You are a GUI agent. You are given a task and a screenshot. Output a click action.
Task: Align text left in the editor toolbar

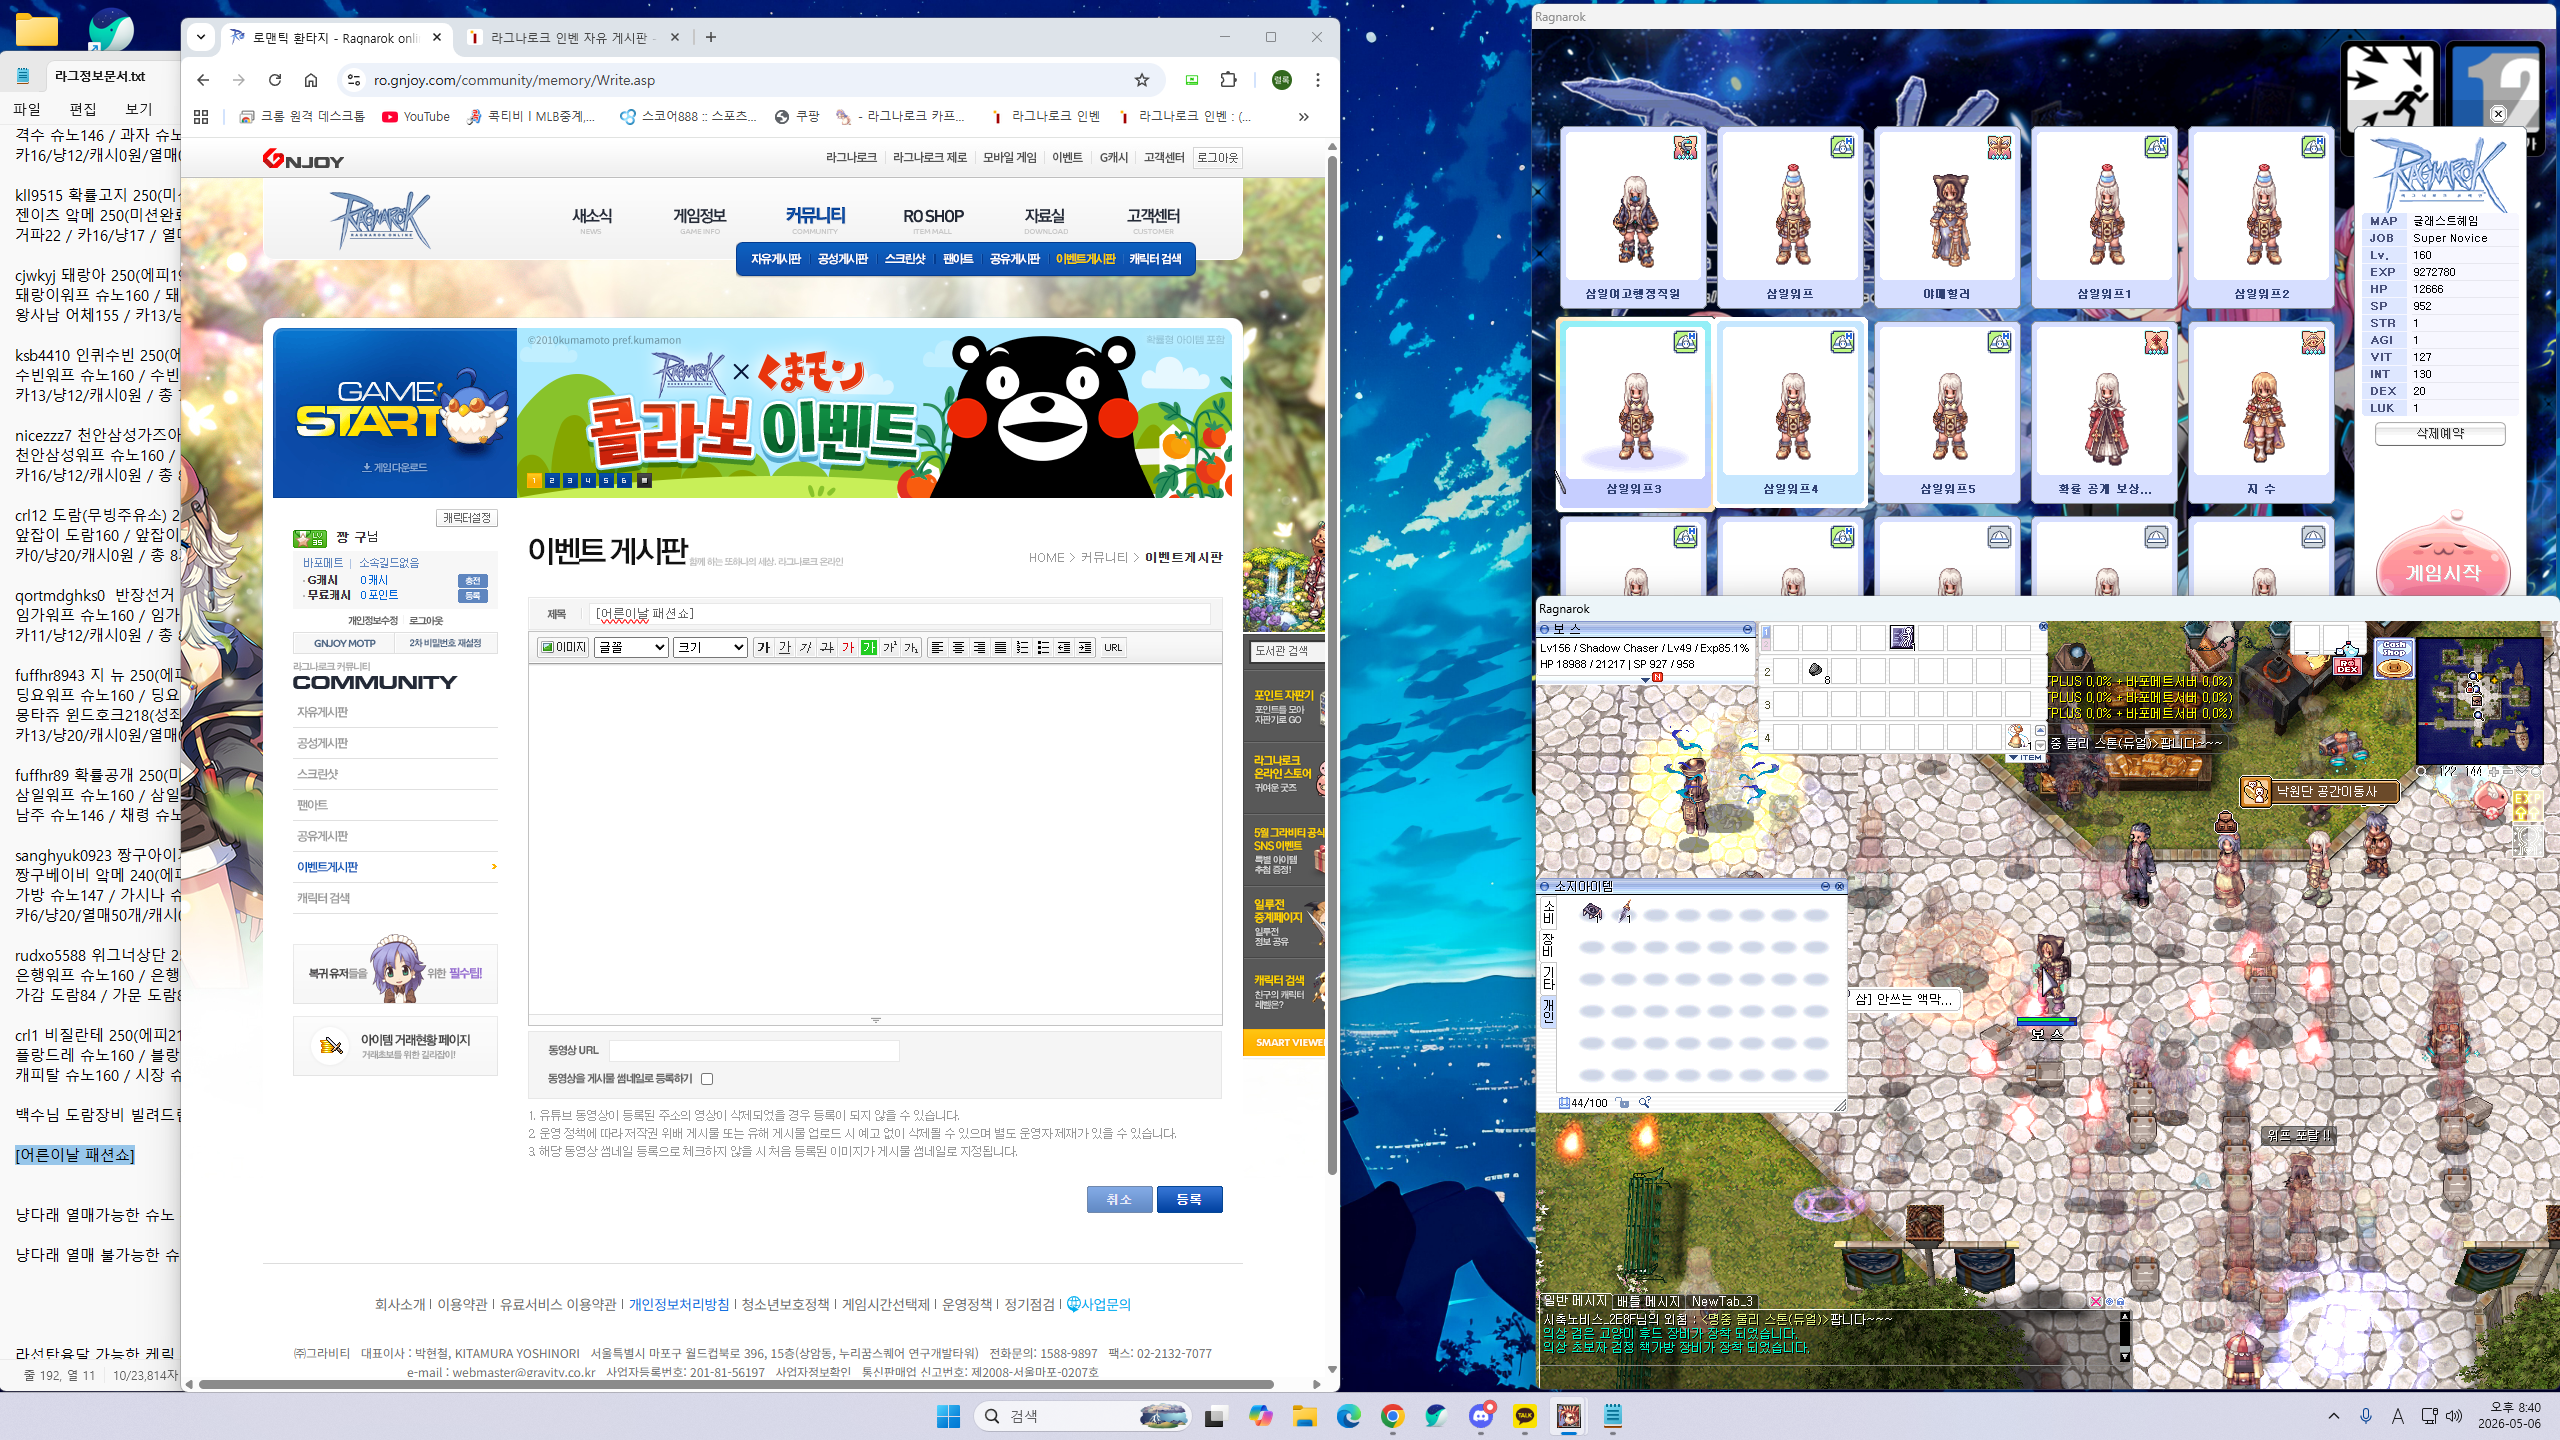coord(937,647)
